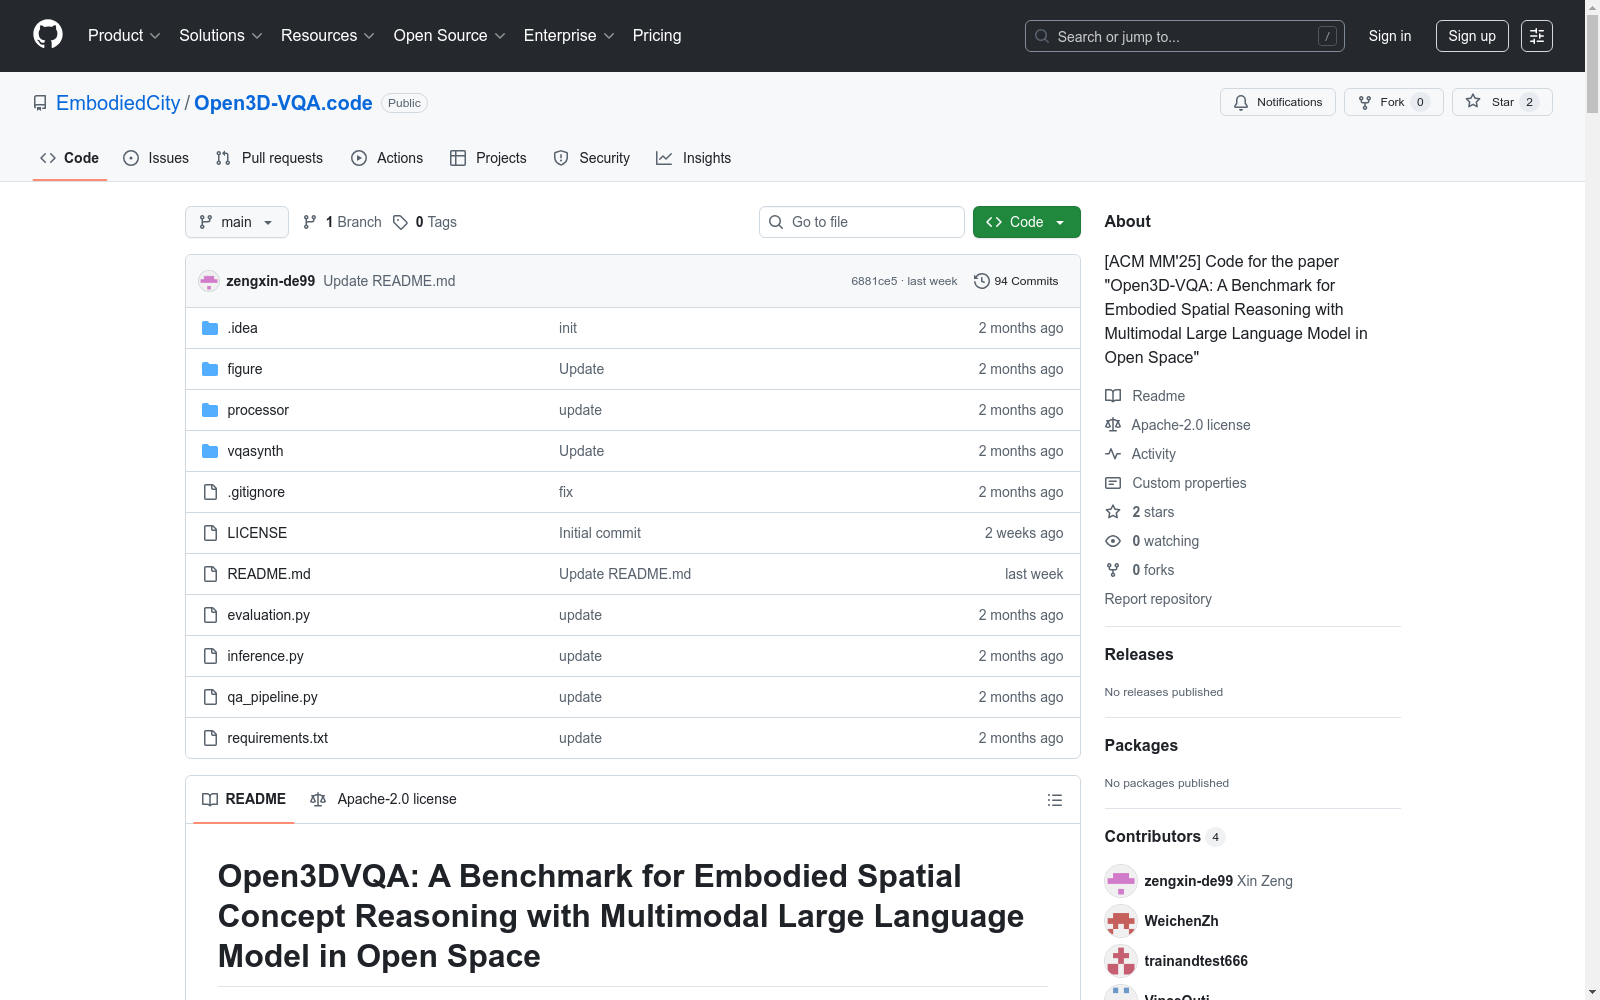
Task: Open the Actions tab
Action: coord(387,158)
